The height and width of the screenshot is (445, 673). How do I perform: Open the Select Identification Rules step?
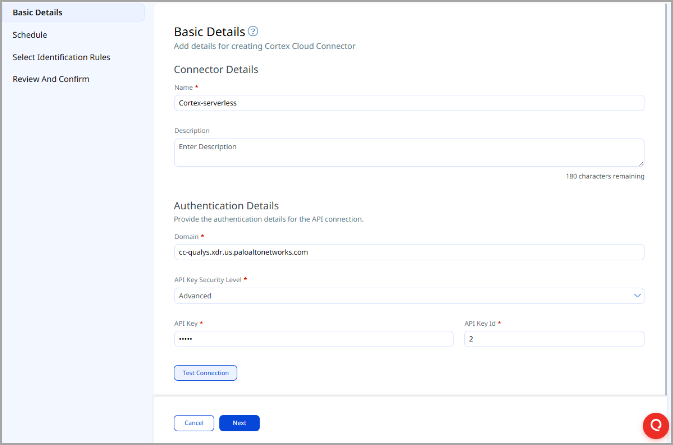(x=61, y=57)
